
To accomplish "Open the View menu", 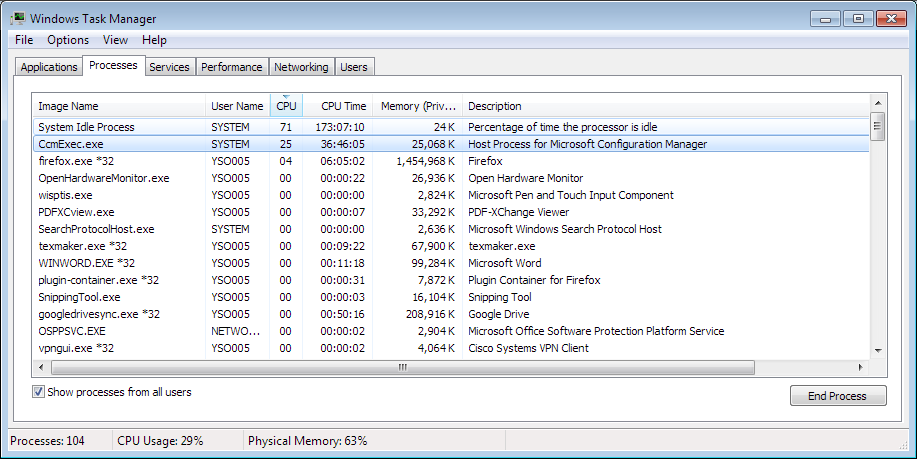I will point(115,40).
